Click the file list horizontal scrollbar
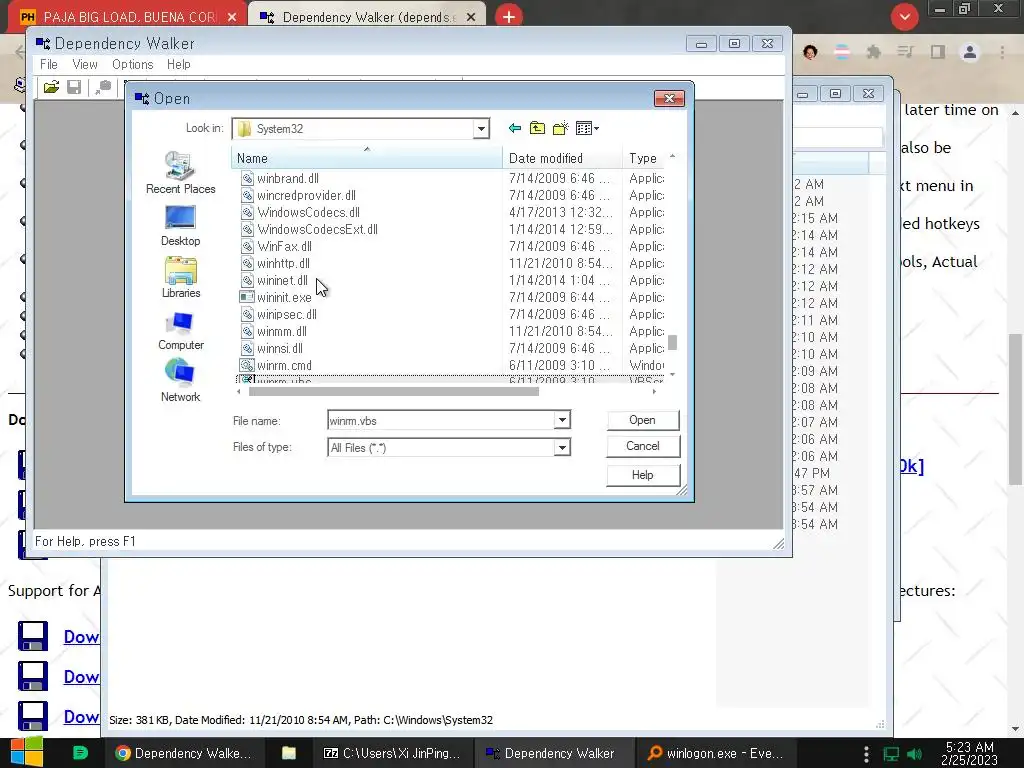This screenshot has height=768, width=1024. pyautogui.click(x=394, y=392)
